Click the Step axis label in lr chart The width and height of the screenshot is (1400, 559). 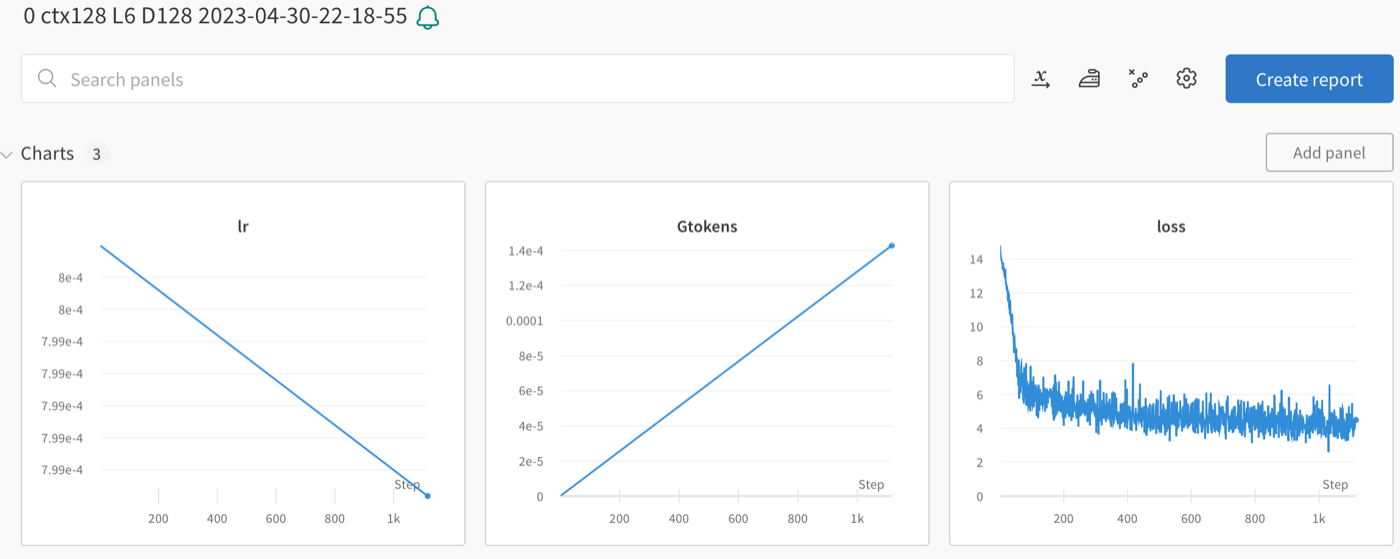pos(407,485)
